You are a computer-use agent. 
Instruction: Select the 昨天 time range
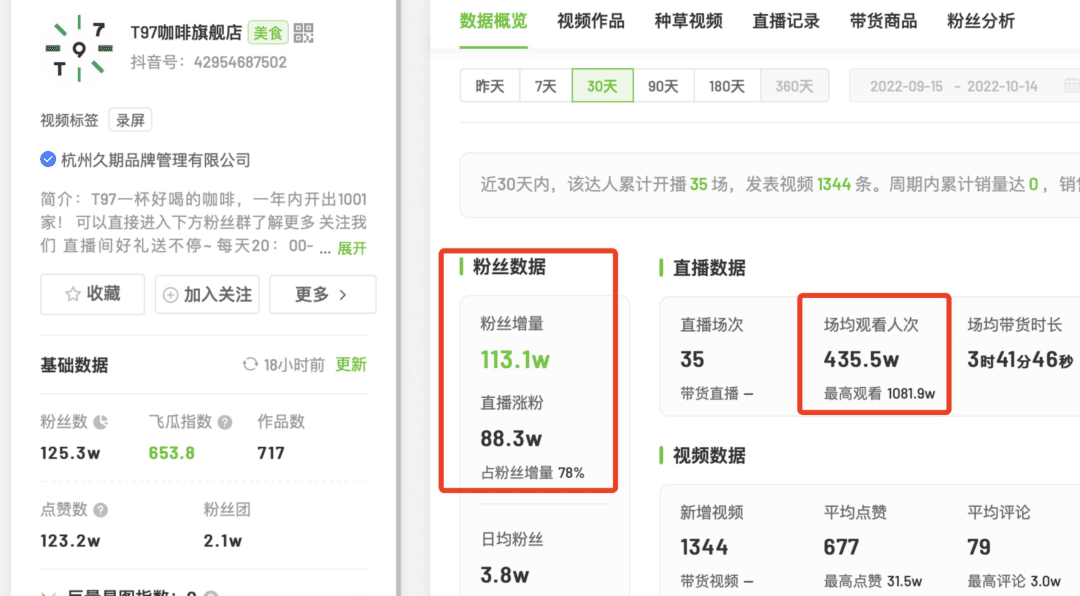490,86
